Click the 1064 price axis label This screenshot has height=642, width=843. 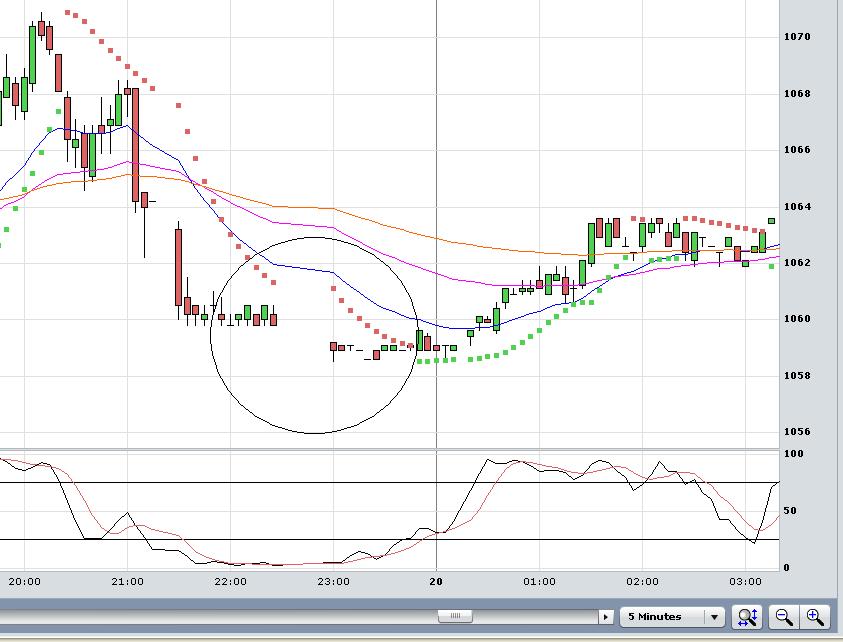pyautogui.click(x=797, y=206)
